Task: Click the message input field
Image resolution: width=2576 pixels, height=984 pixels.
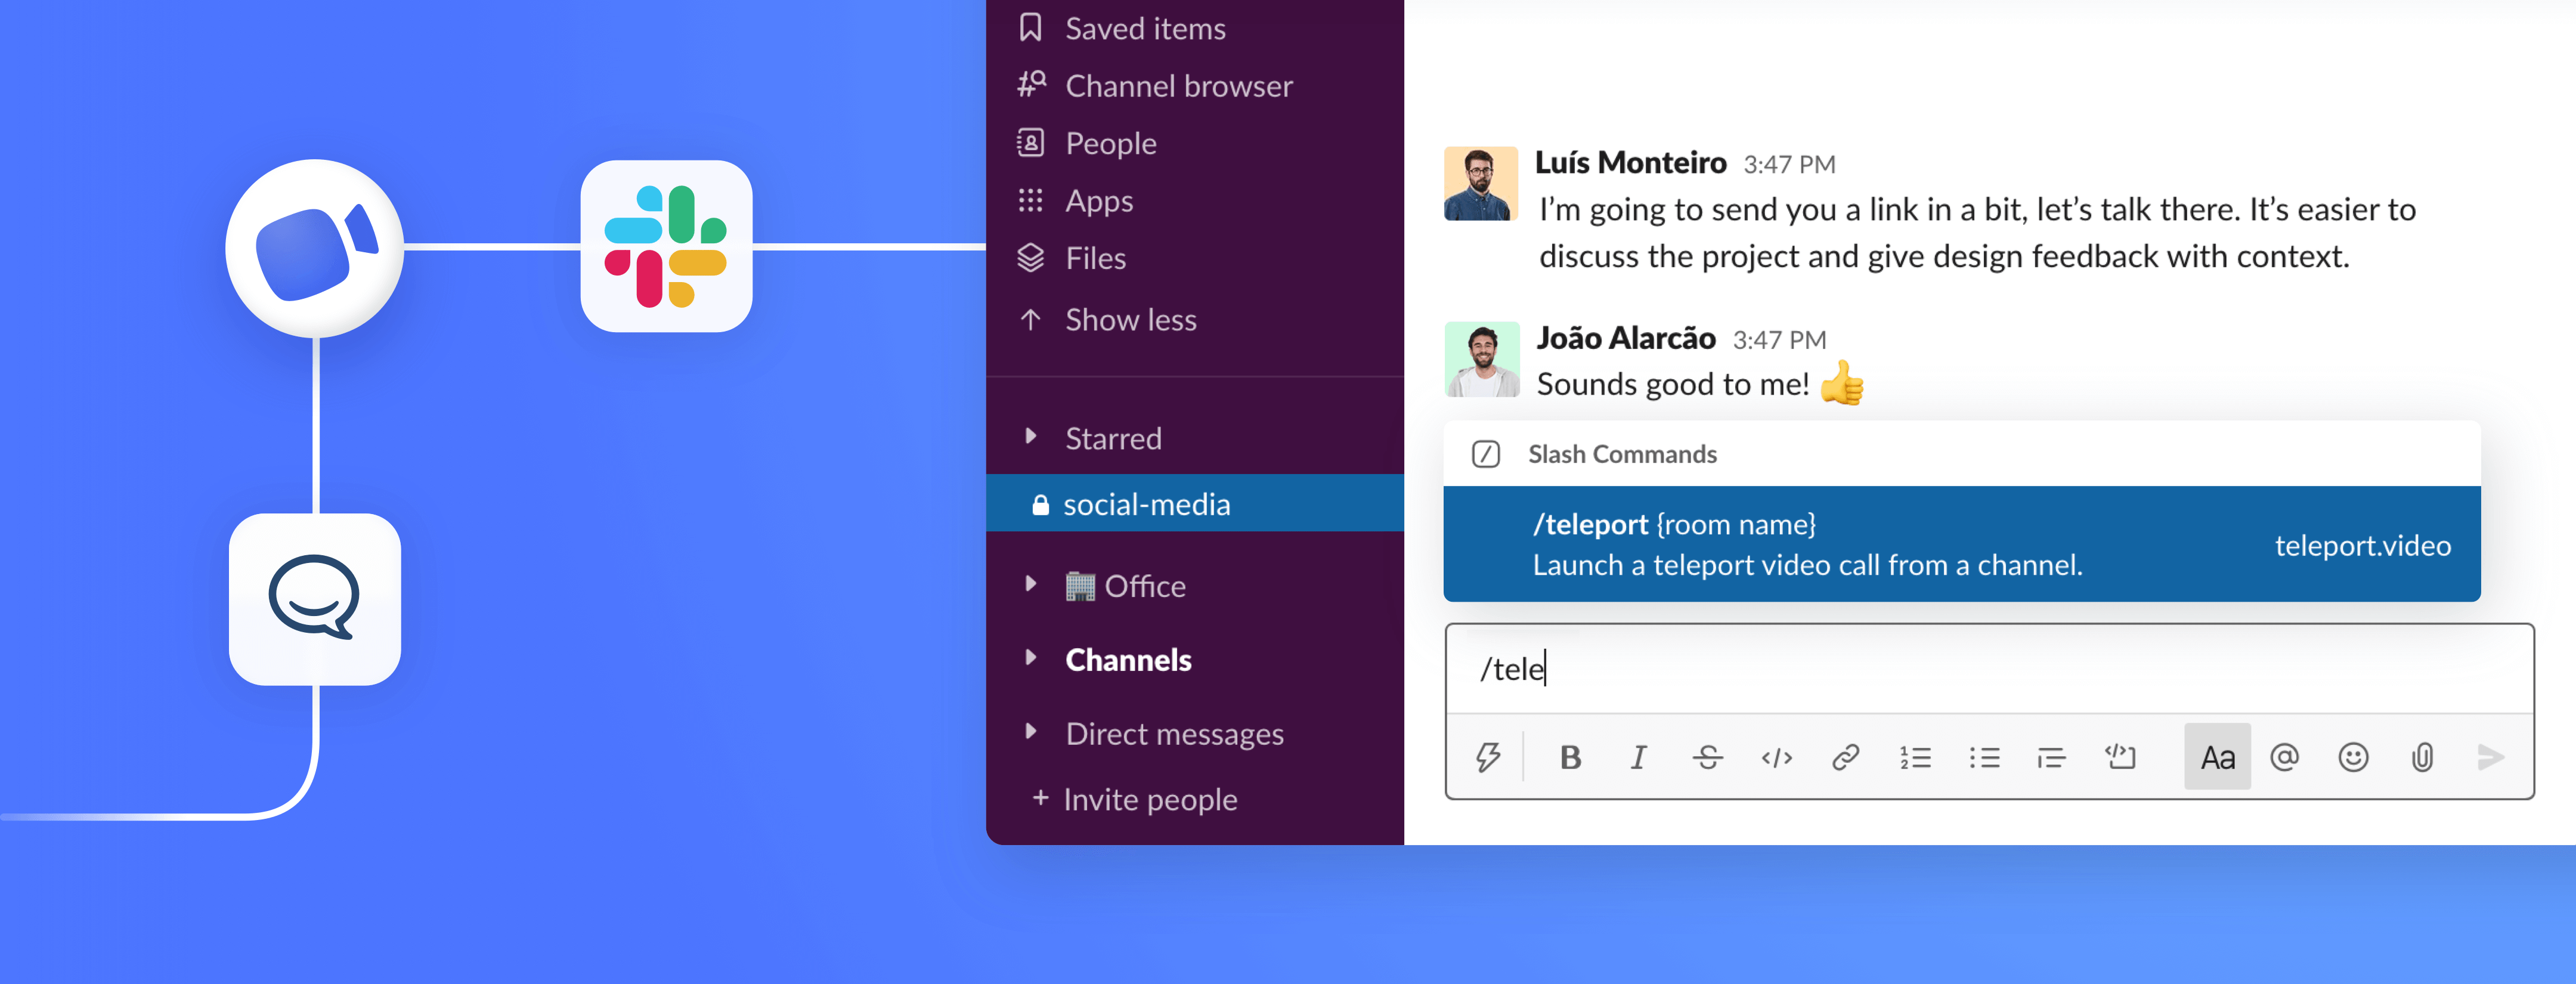Action: 1990,669
